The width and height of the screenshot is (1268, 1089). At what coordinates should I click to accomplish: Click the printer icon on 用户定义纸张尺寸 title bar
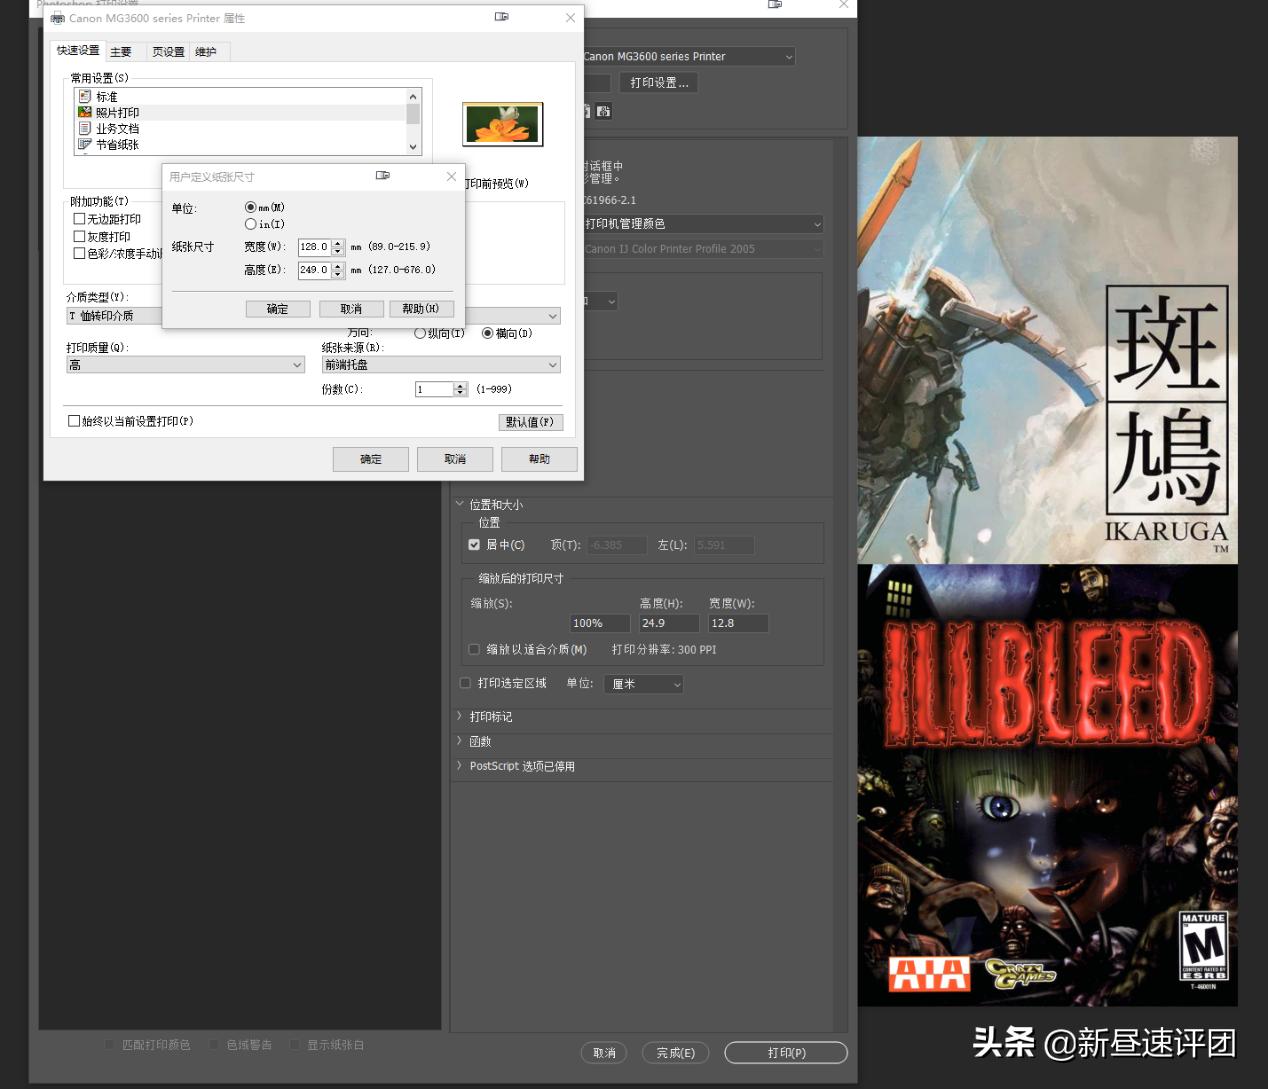pyautogui.click(x=382, y=175)
